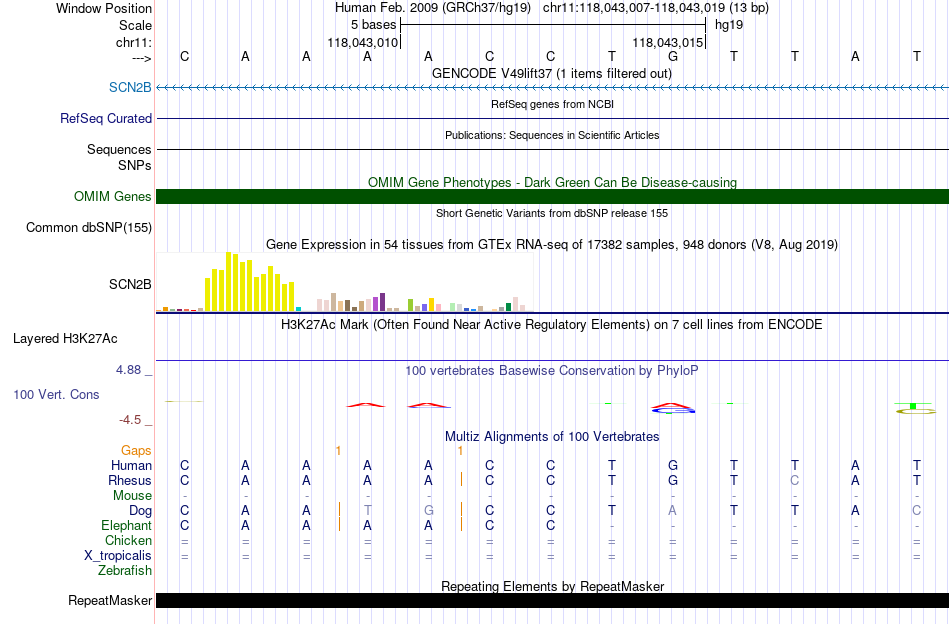The image size is (950, 624).
Task: Click the Common dbSNP(155) track label
Action: point(89,227)
